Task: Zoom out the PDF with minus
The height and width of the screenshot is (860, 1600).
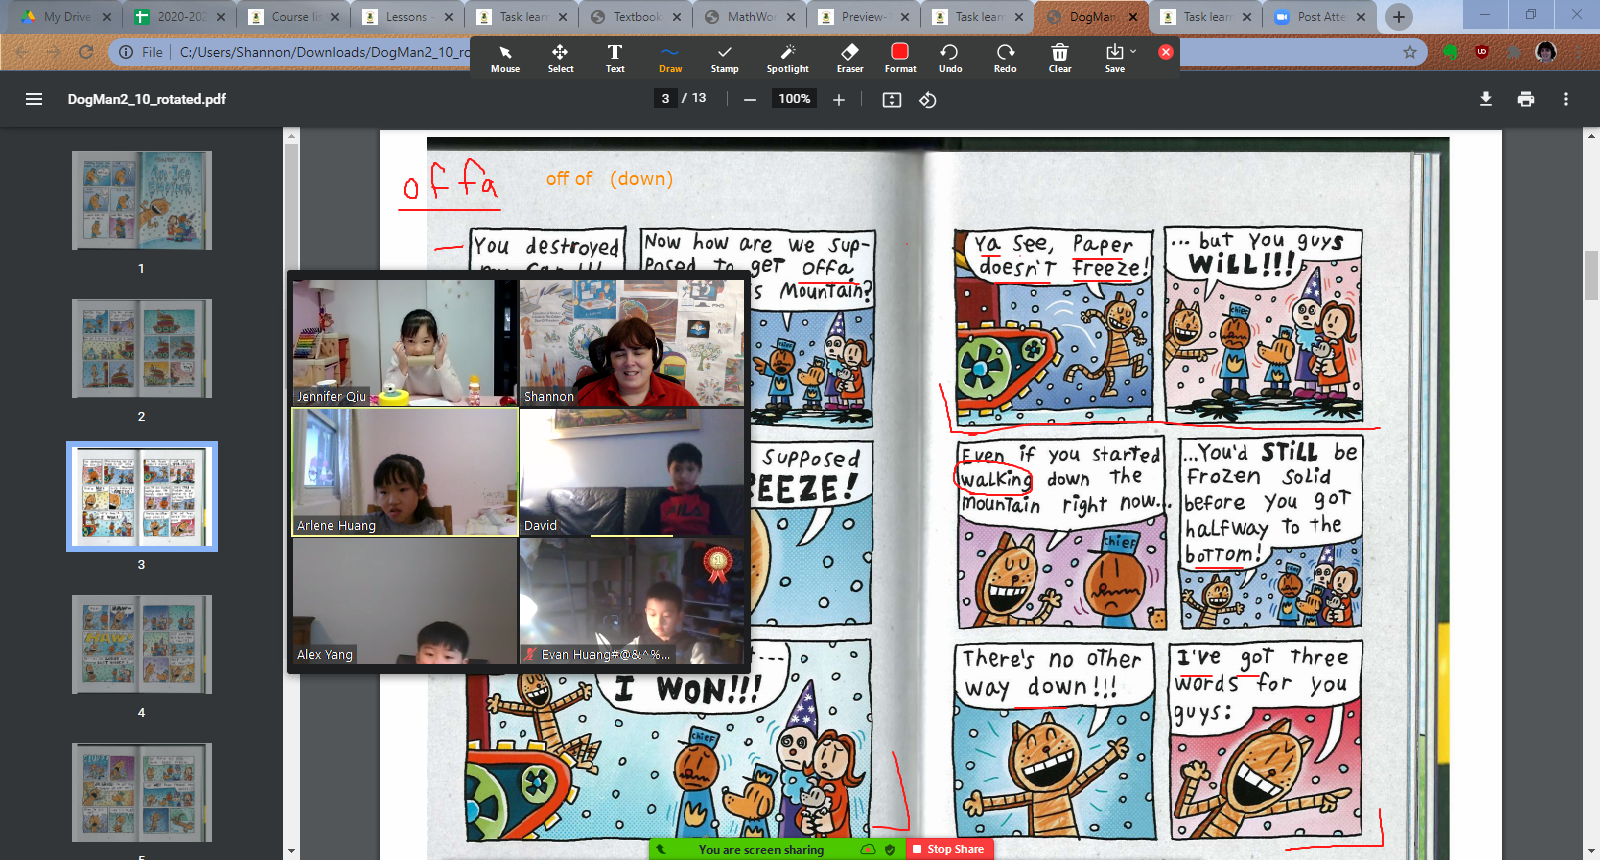Action: pos(750,99)
